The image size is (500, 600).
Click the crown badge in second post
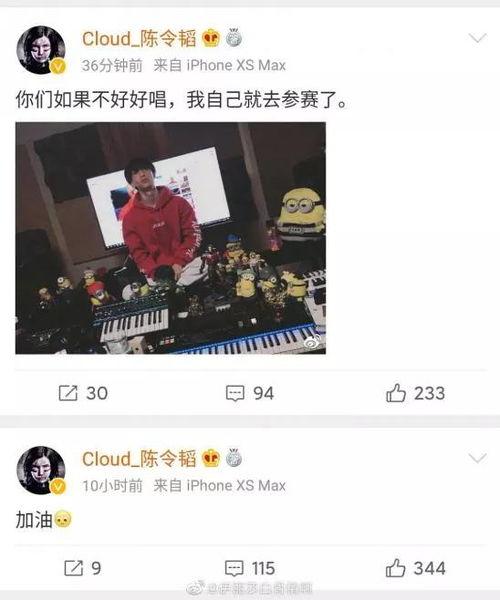click(x=211, y=458)
